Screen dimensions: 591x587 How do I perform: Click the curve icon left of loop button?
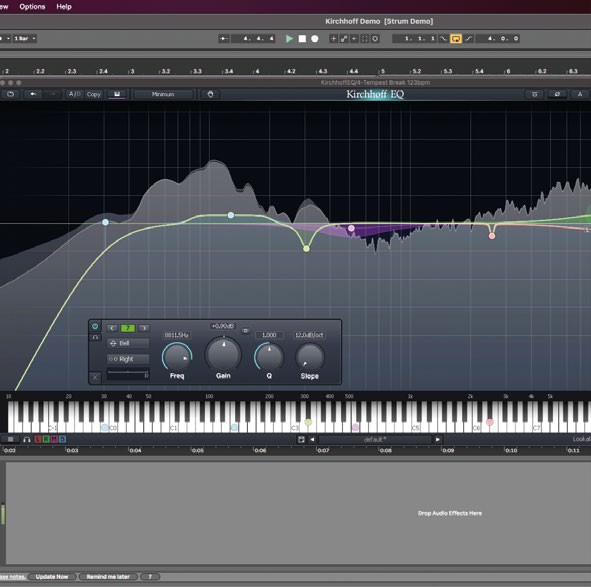(x=443, y=38)
